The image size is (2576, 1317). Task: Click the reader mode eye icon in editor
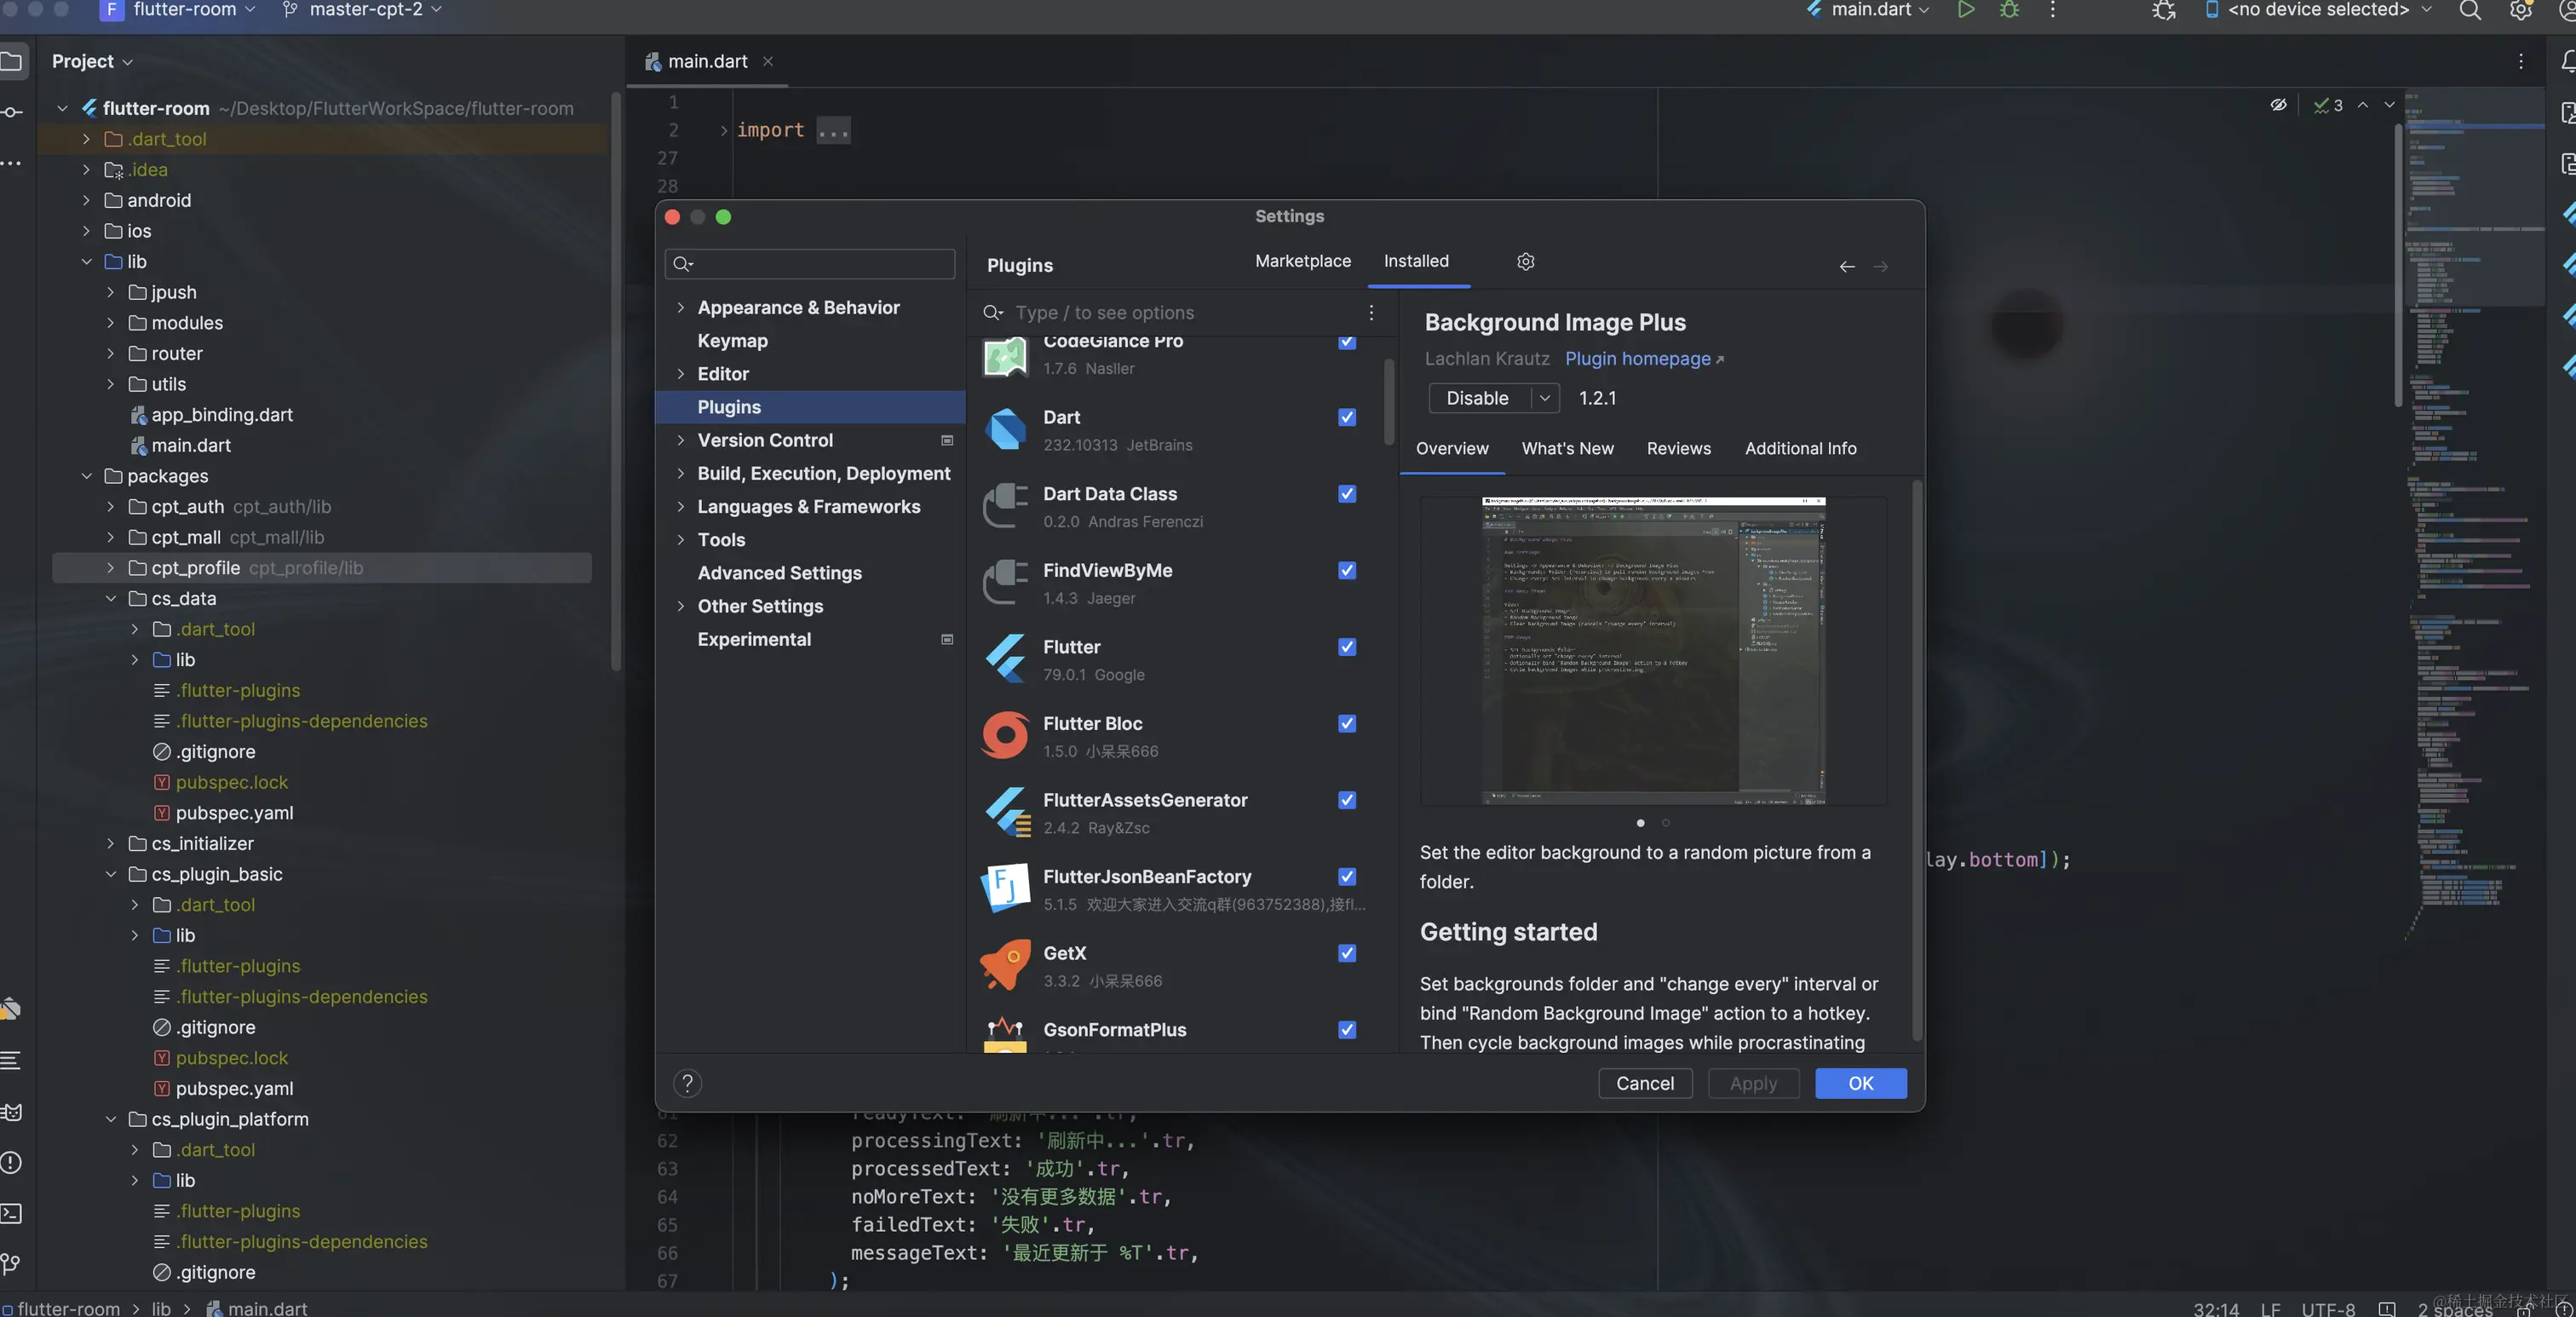pyautogui.click(x=2278, y=105)
